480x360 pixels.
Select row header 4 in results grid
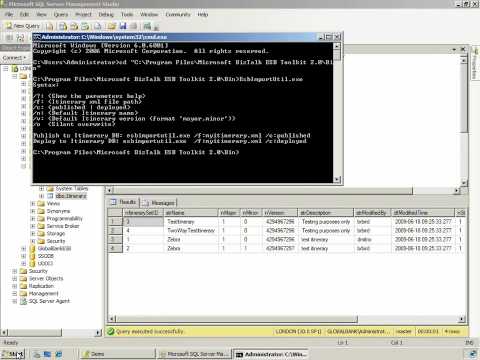[115, 248]
